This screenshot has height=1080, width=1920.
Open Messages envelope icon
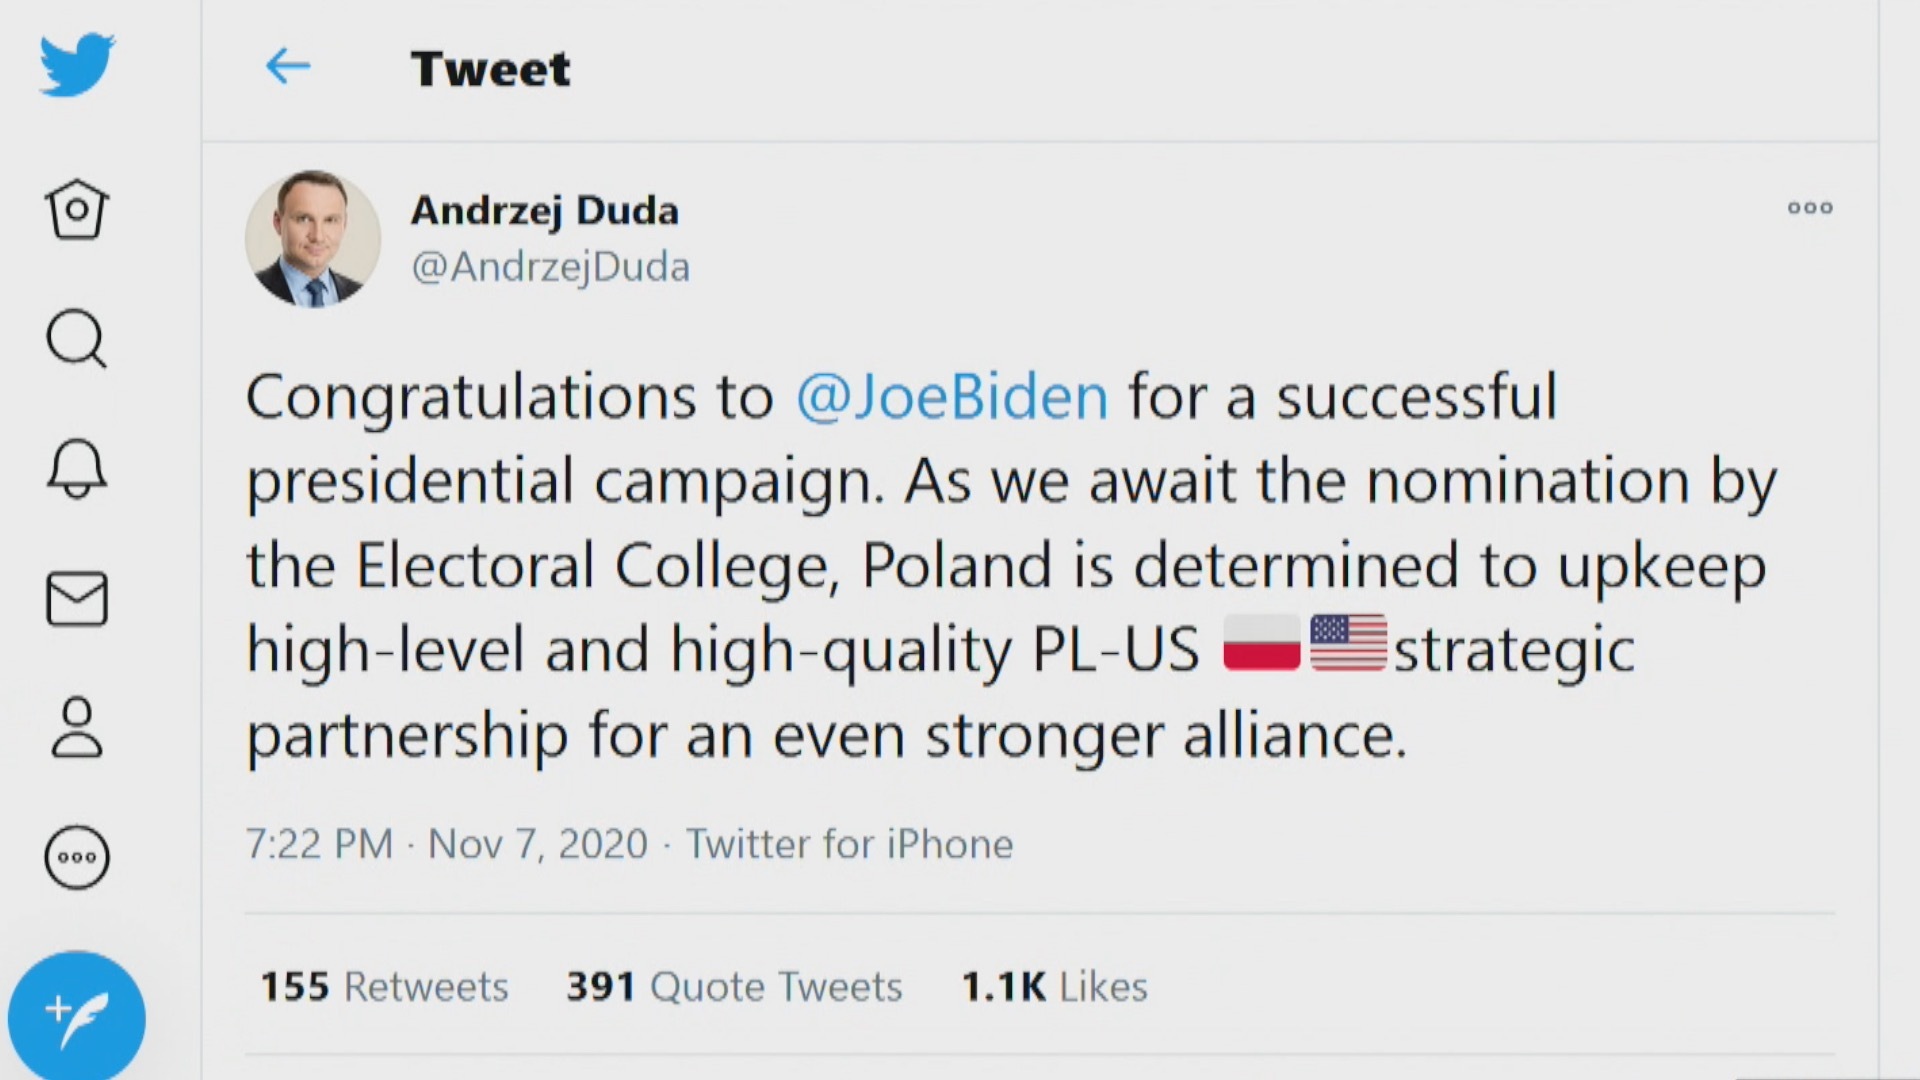[x=76, y=599]
